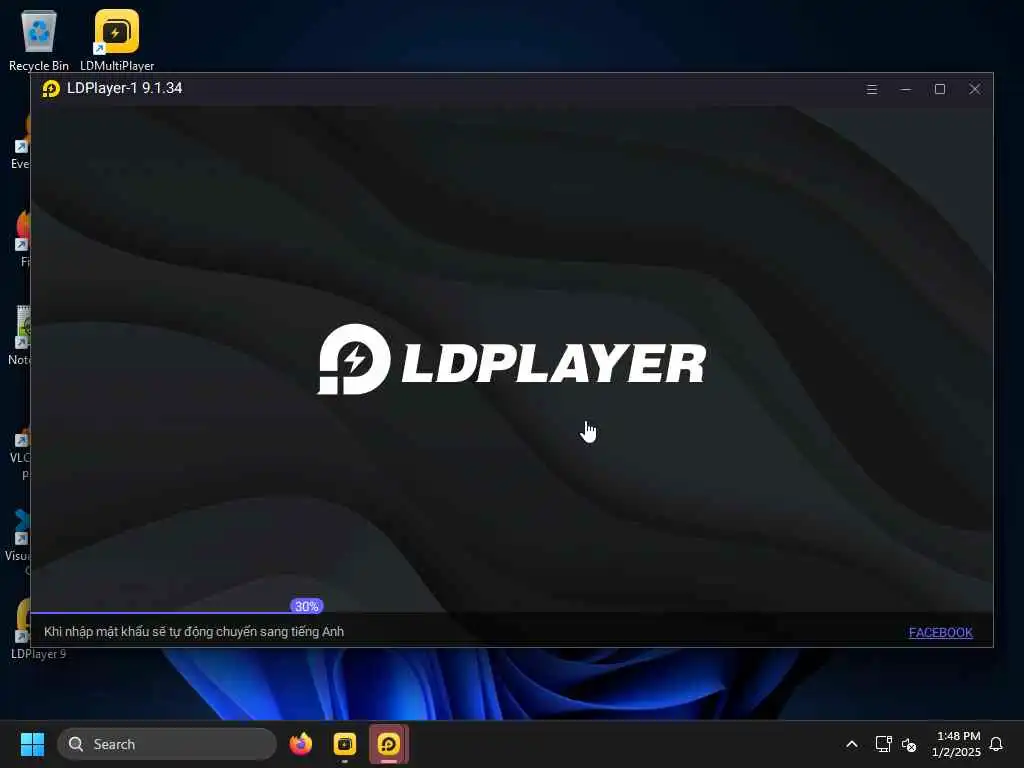Click the 30% loading progress indicator
The width and height of the screenshot is (1024, 768).
[306, 606]
